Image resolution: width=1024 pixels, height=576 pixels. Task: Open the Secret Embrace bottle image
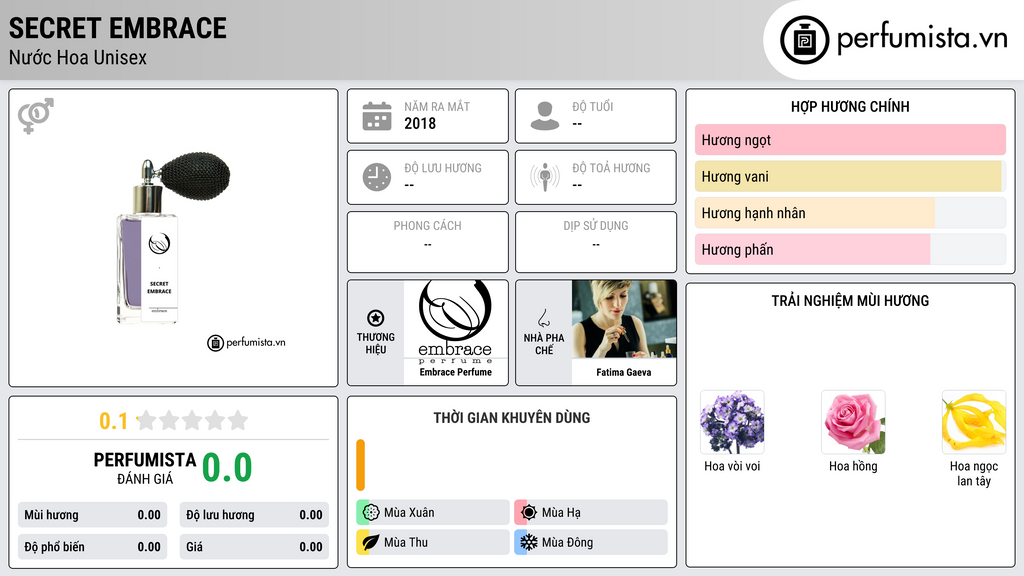[173, 238]
